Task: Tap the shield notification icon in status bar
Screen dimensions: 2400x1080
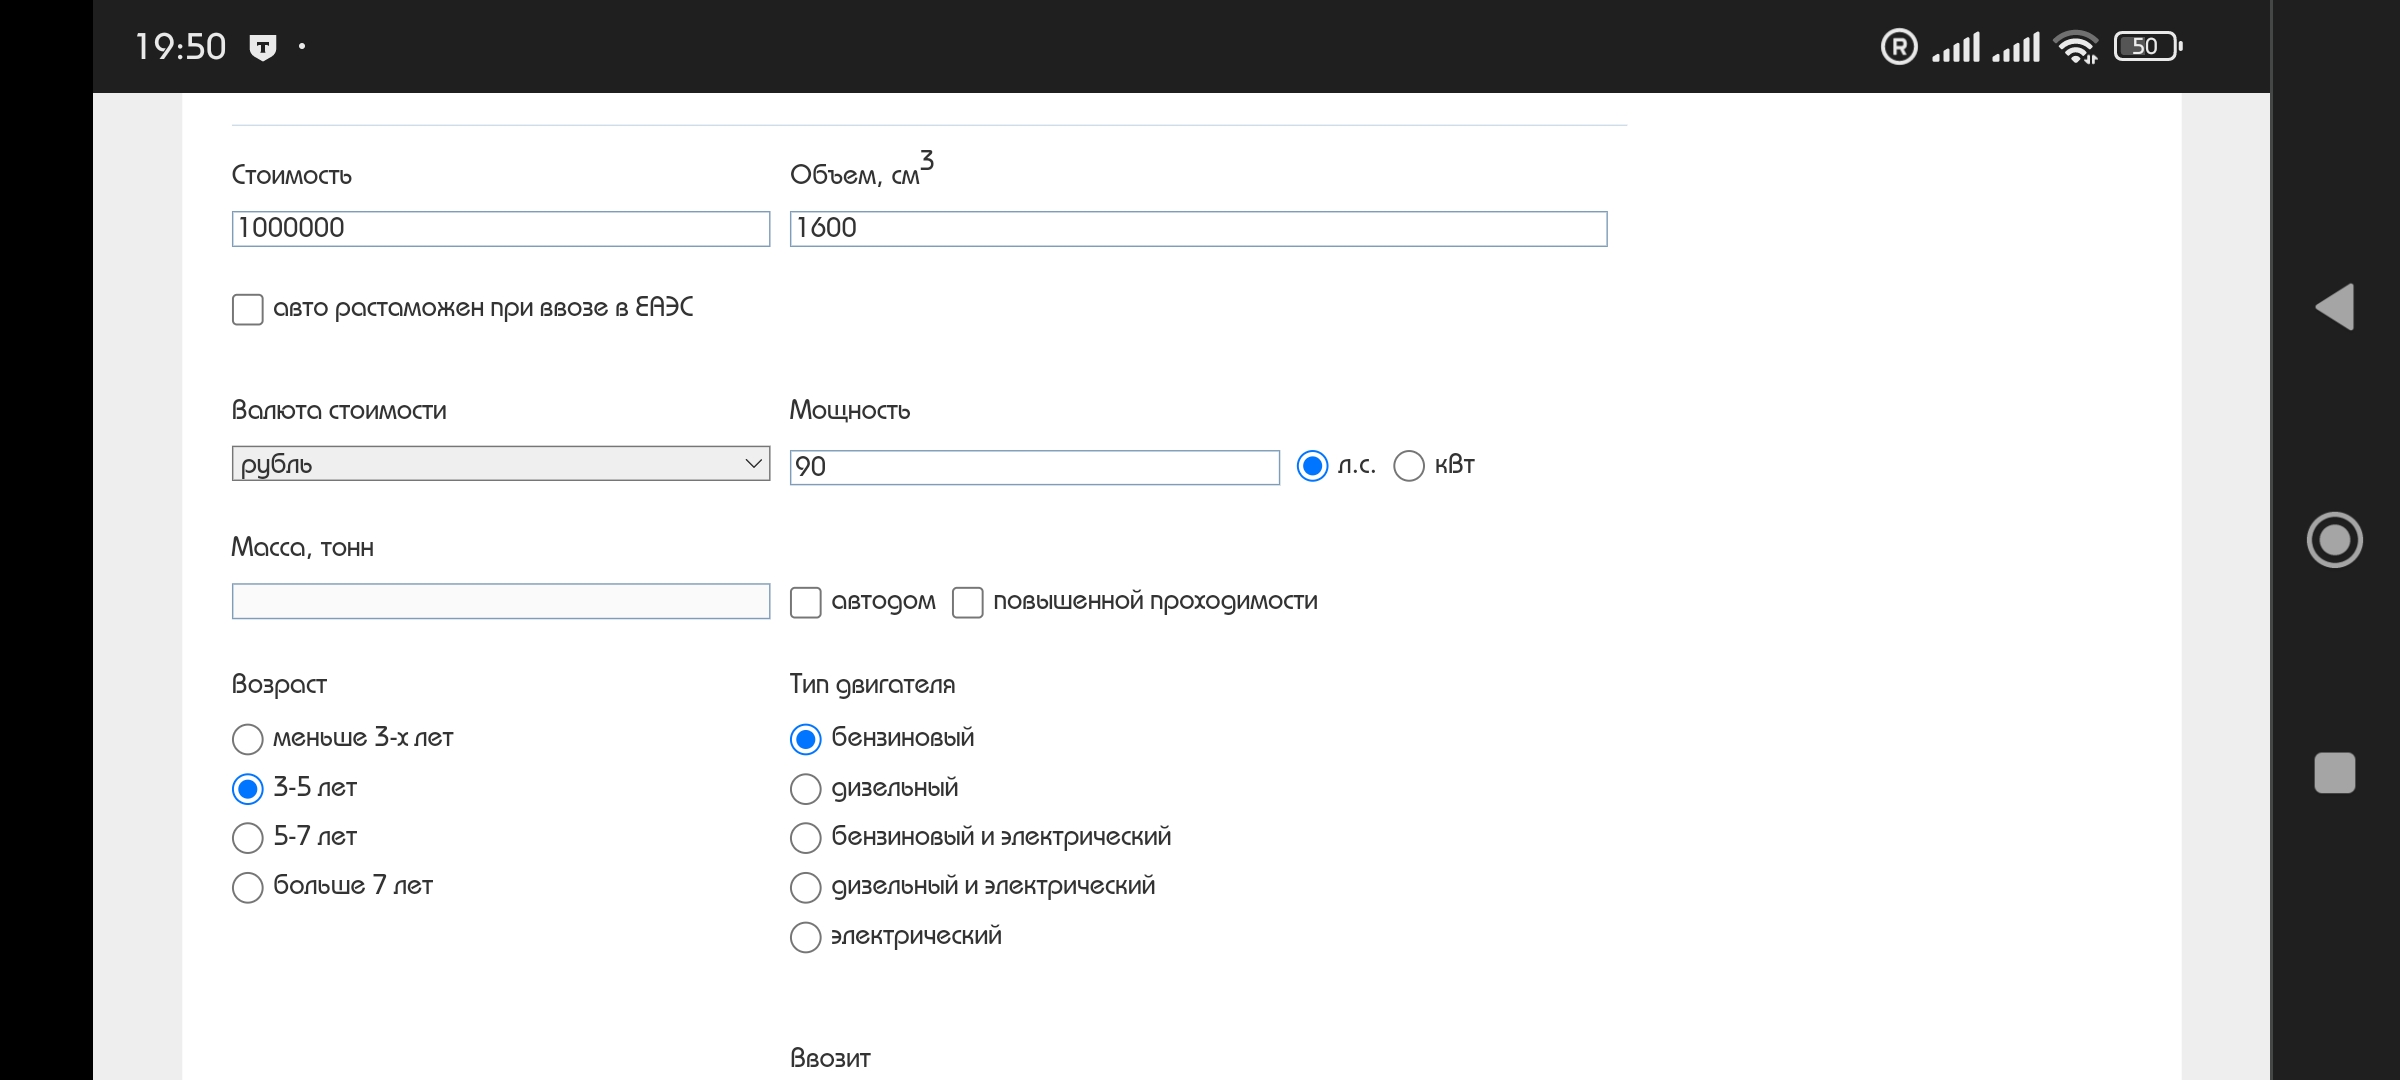Action: (x=263, y=47)
